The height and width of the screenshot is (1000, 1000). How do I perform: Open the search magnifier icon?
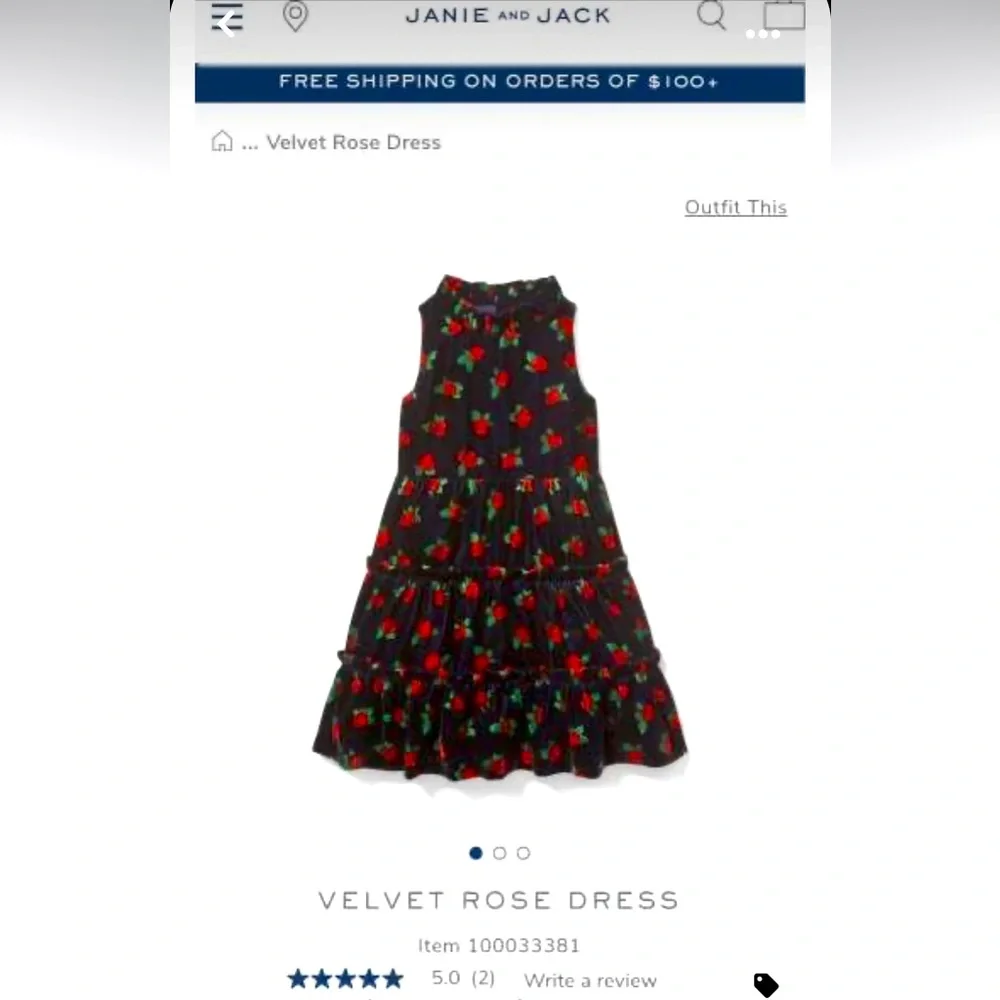point(711,15)
